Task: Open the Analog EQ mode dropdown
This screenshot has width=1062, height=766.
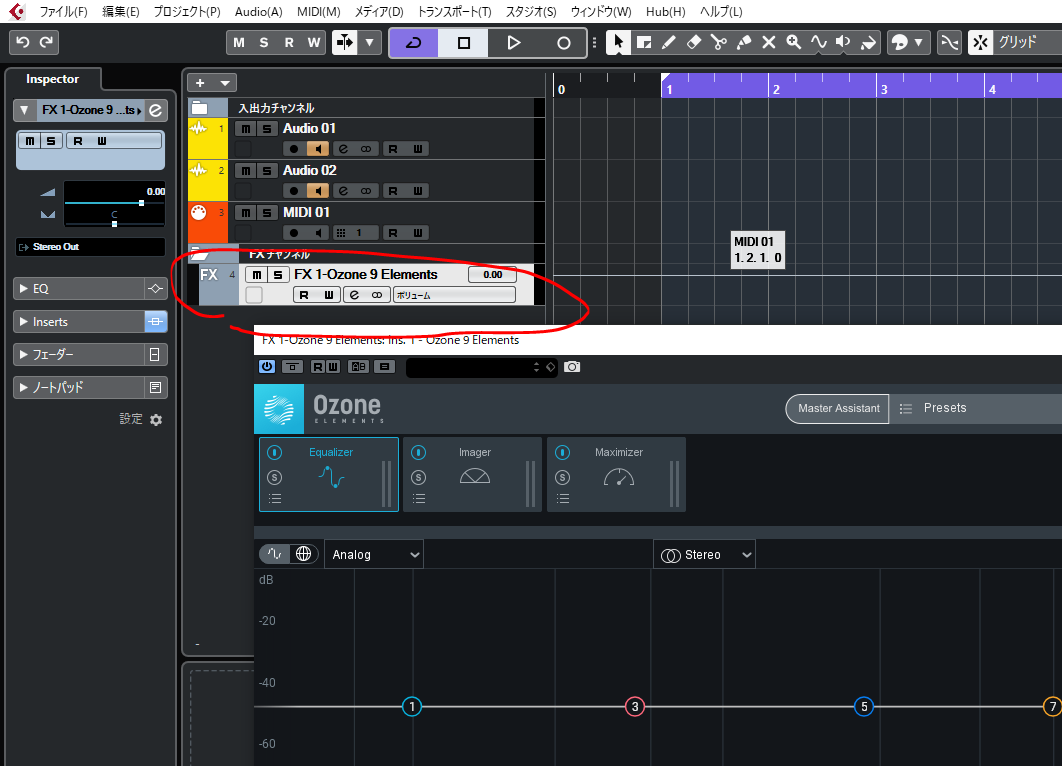Action: (x=374, y=555)
